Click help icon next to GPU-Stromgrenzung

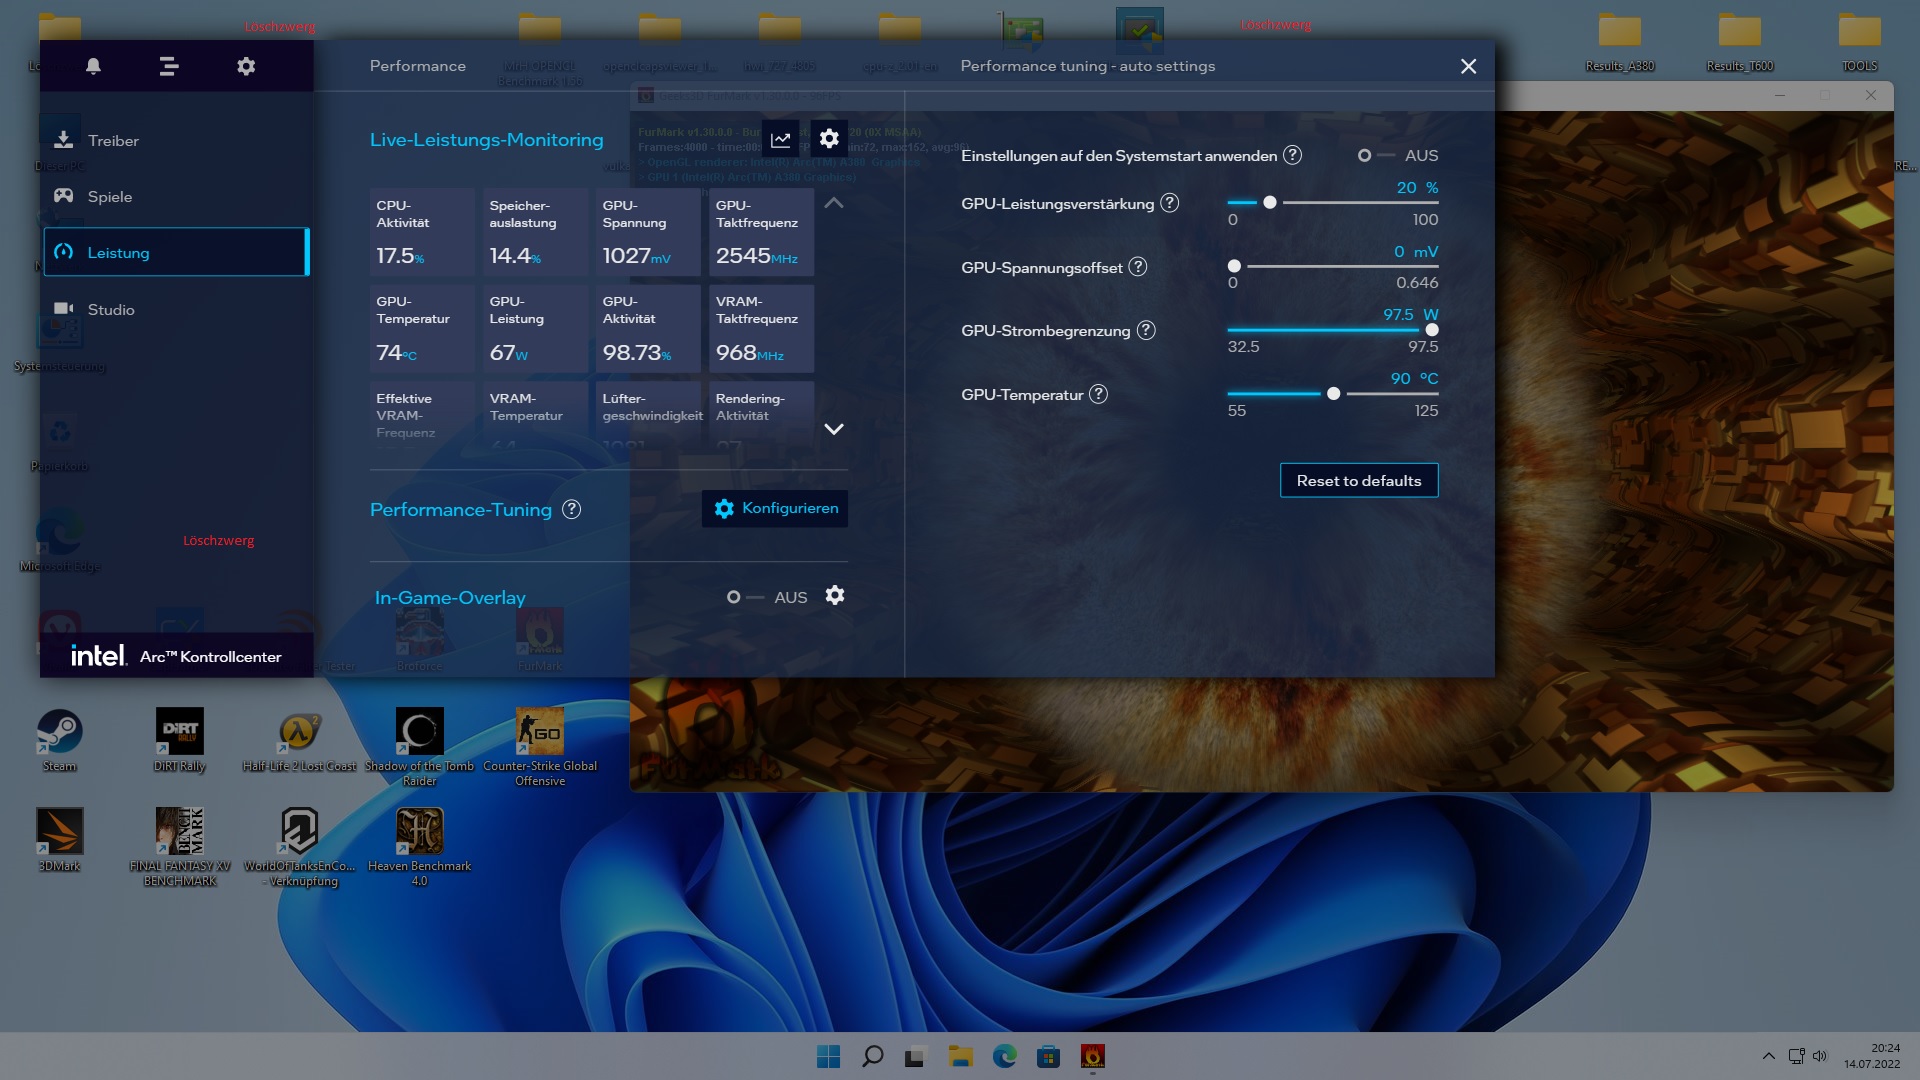[x=1146, y=330]
